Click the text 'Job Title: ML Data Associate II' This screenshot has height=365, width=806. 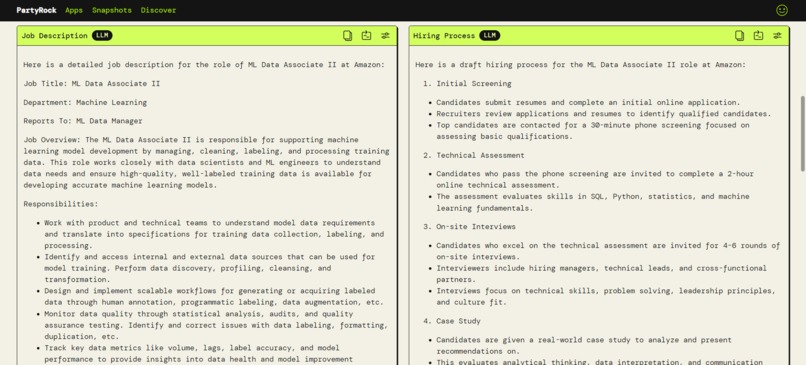point(91,83)
